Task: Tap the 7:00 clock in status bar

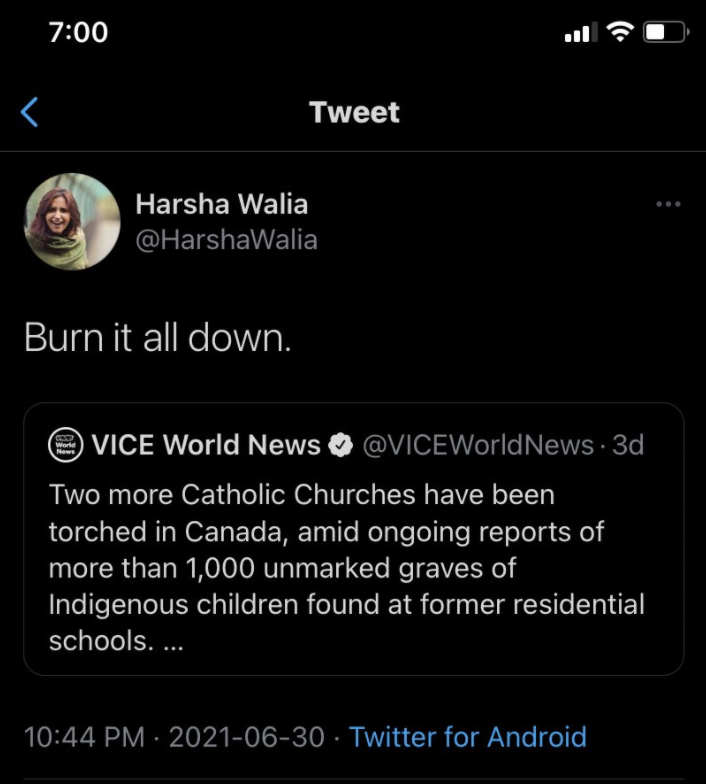Action: click(x=78, y=32)
